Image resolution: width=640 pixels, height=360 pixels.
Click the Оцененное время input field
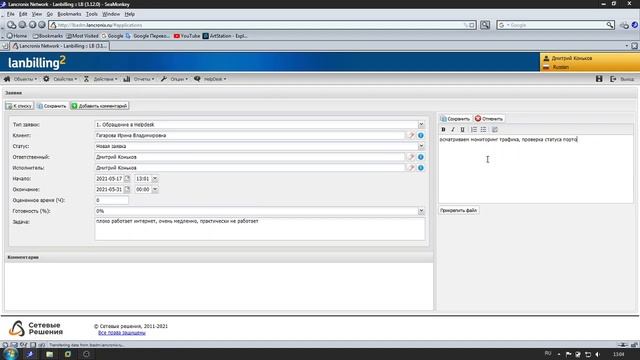coord(111,200)
